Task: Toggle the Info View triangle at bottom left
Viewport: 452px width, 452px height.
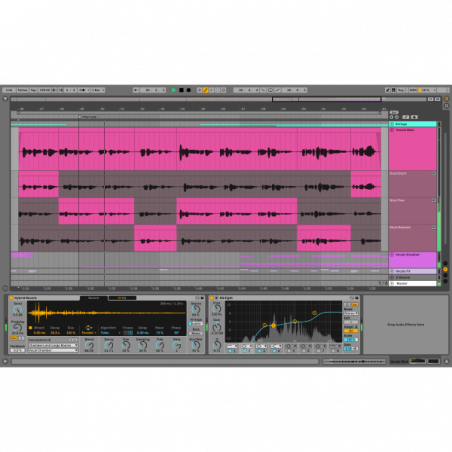Action: (x=5, y=361)
